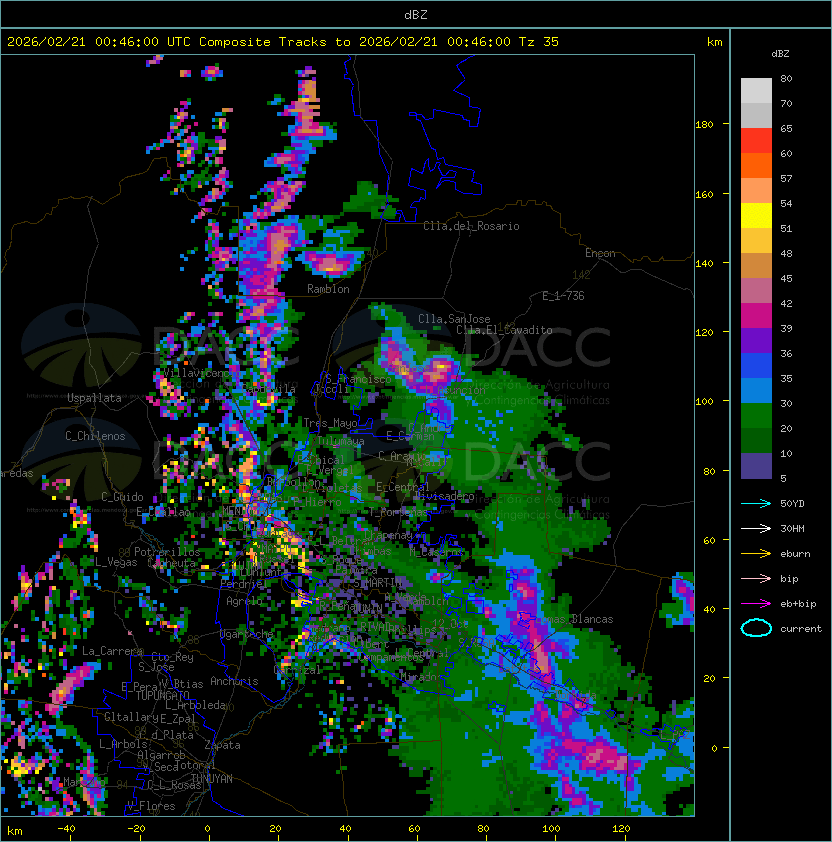The image size is (832, 842).
Task: Click the magenta eb+bip arrow in legend
Action: coord(756,604)
